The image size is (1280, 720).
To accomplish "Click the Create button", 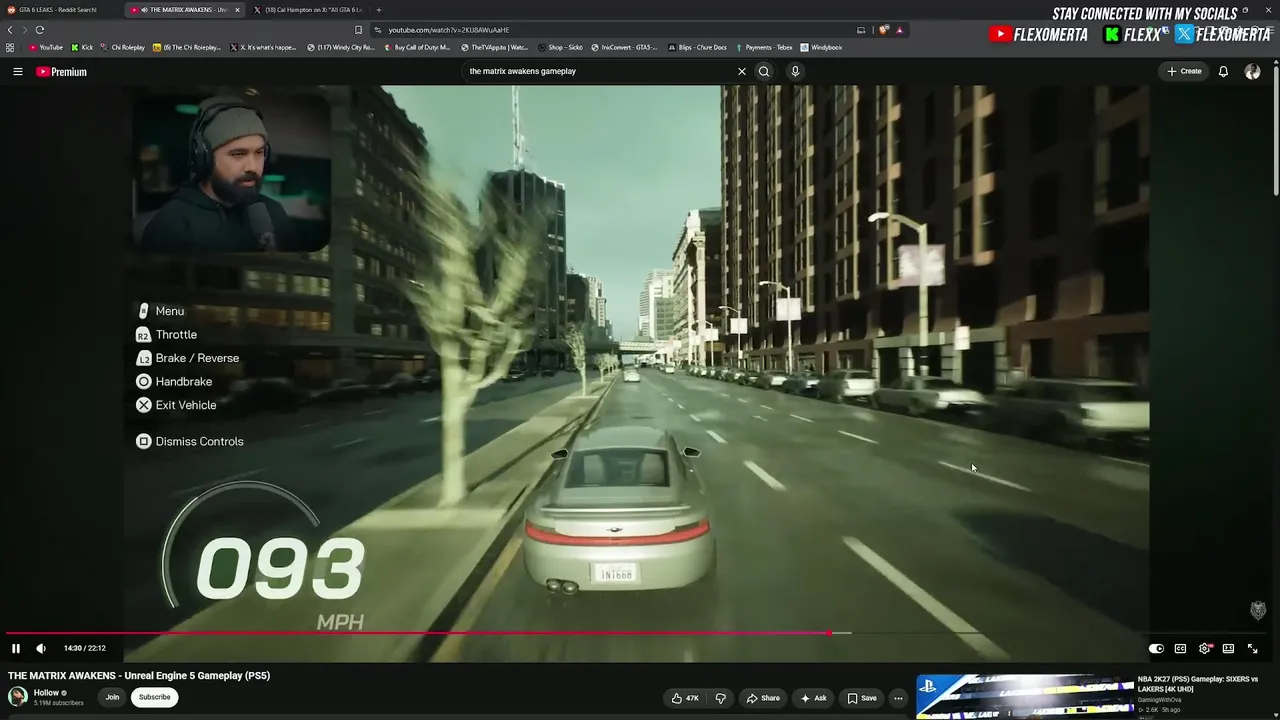I will tap(1184, 71).
